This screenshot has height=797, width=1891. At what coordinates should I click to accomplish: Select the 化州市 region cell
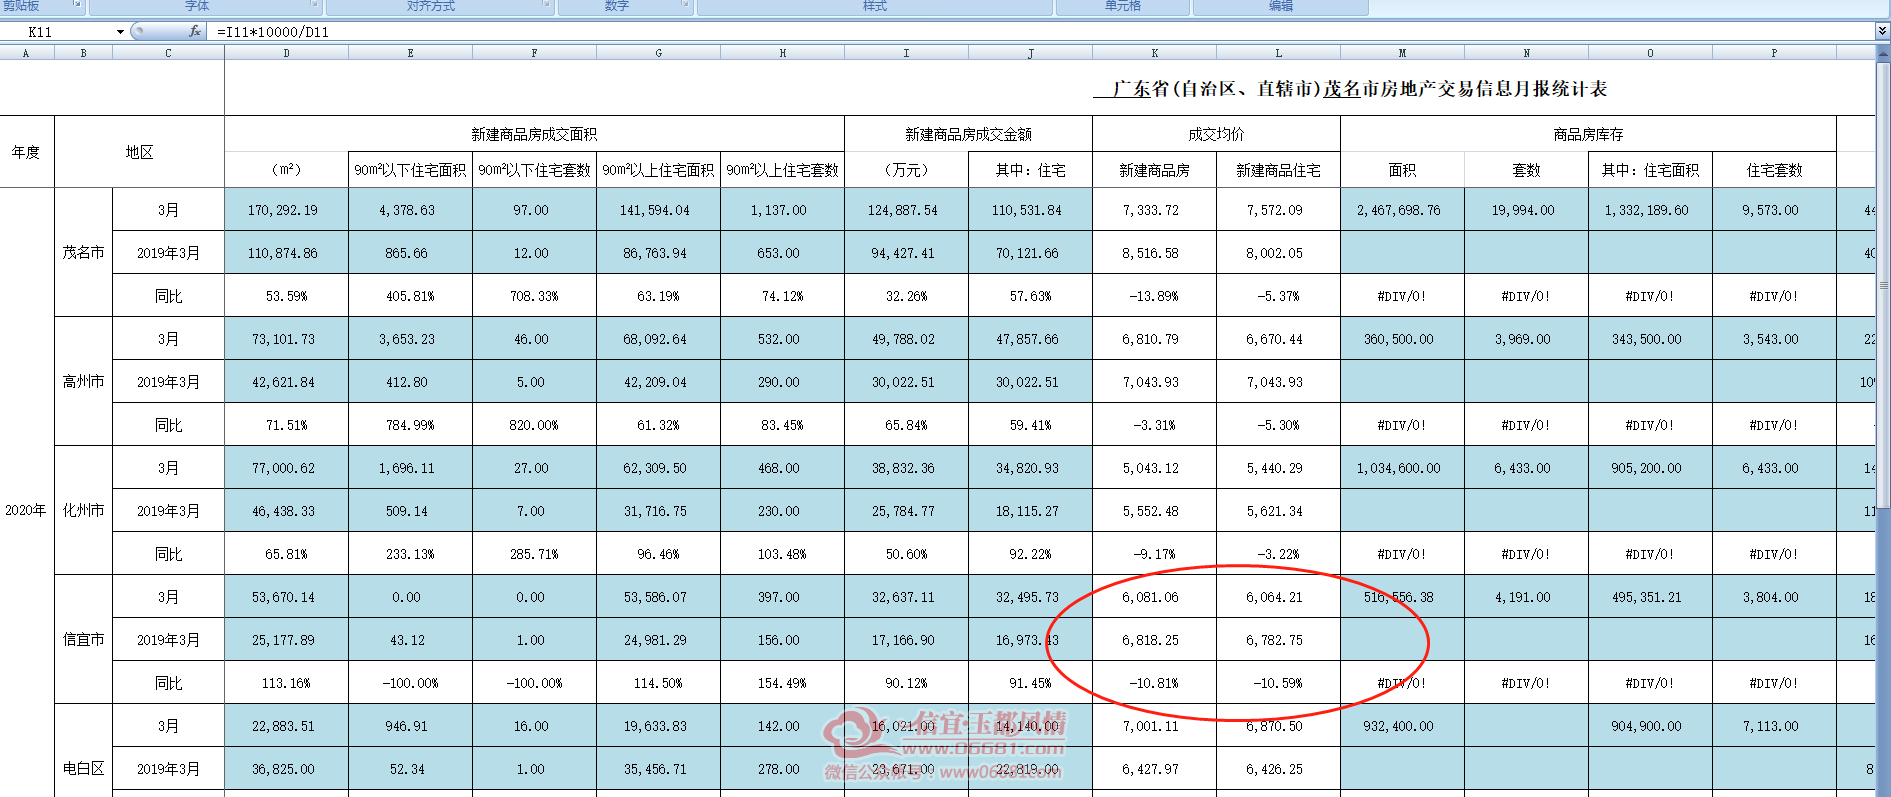(84, 511)
